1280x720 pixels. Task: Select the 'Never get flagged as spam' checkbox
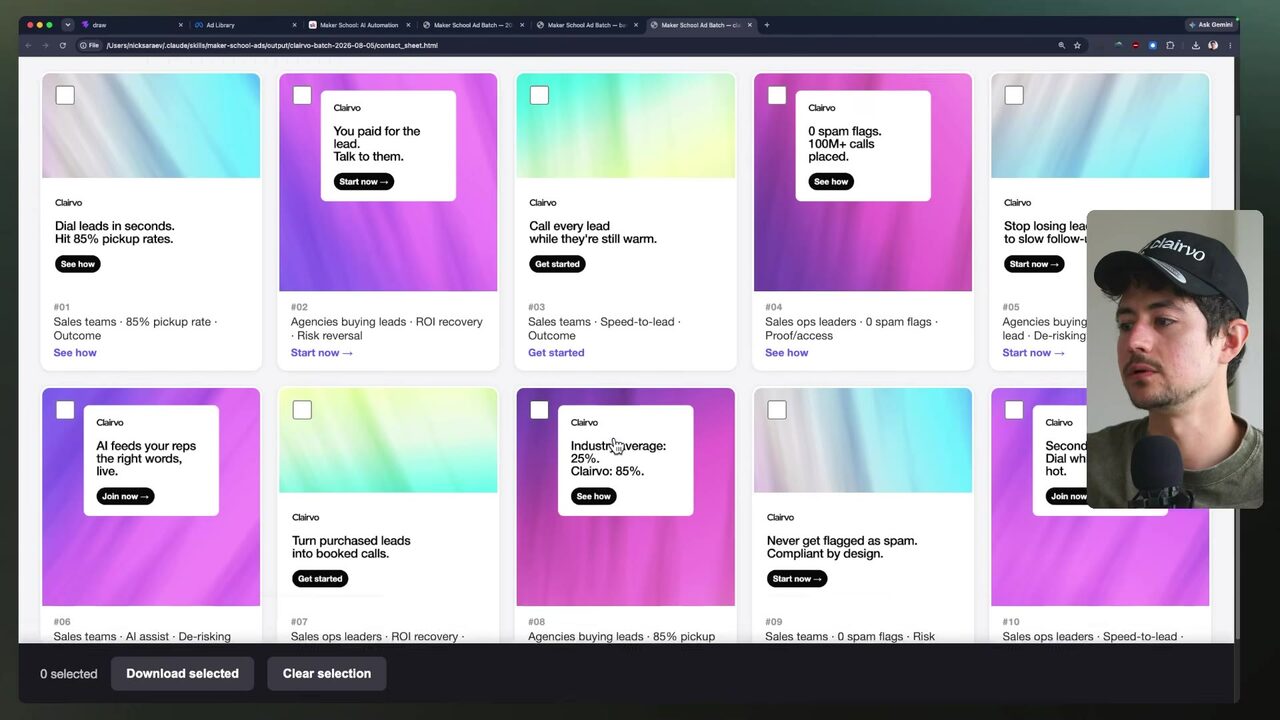777,410
